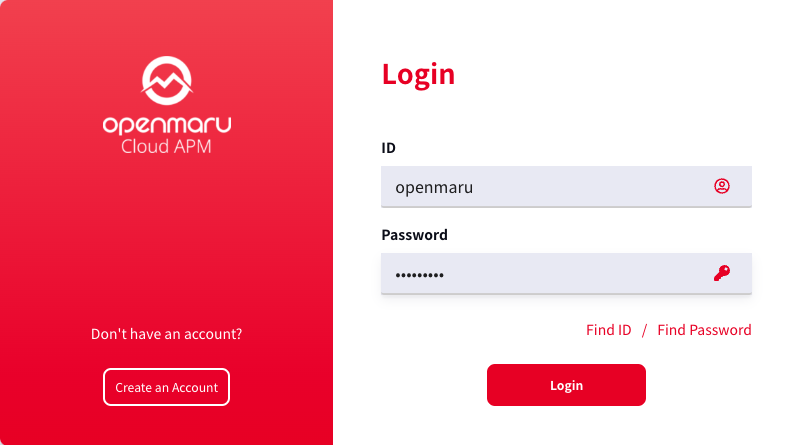Open the Find Password link
The image size is (799, 445).
[704, 330]
